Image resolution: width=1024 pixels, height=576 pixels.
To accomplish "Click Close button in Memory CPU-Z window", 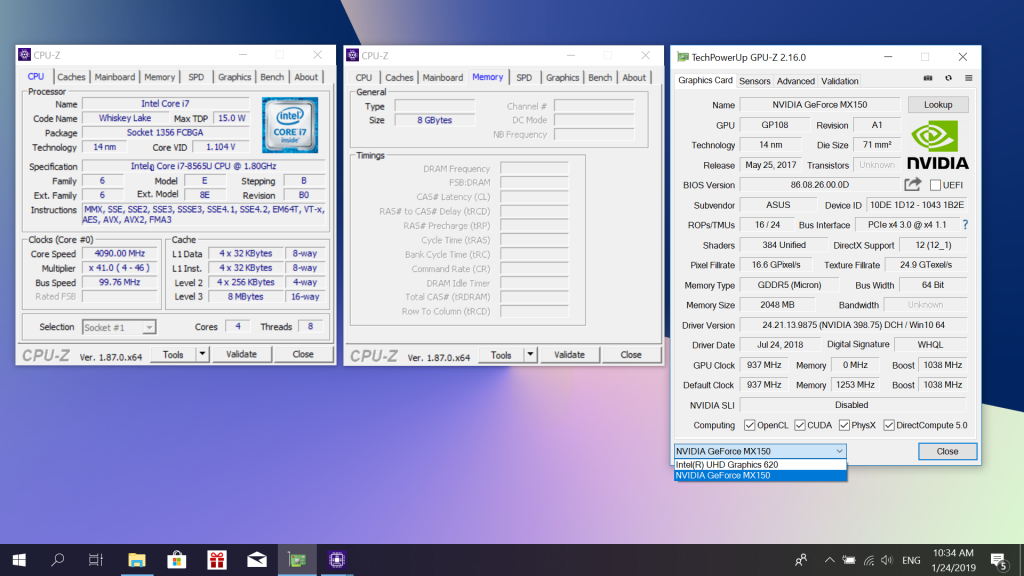I will tap(631, 355).
